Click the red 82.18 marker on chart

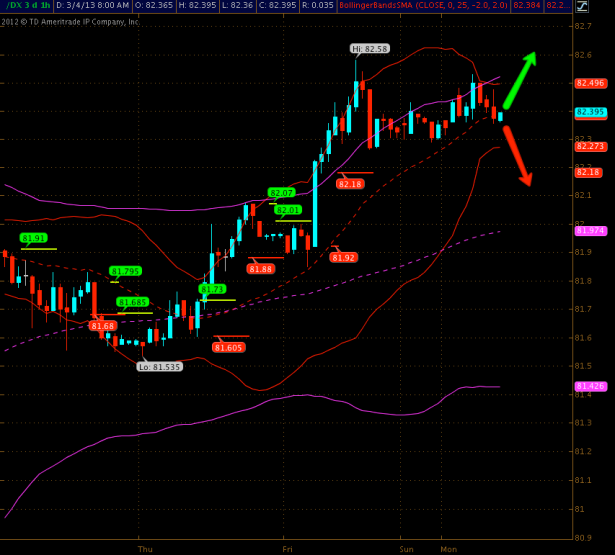click(x=350, y=183)
